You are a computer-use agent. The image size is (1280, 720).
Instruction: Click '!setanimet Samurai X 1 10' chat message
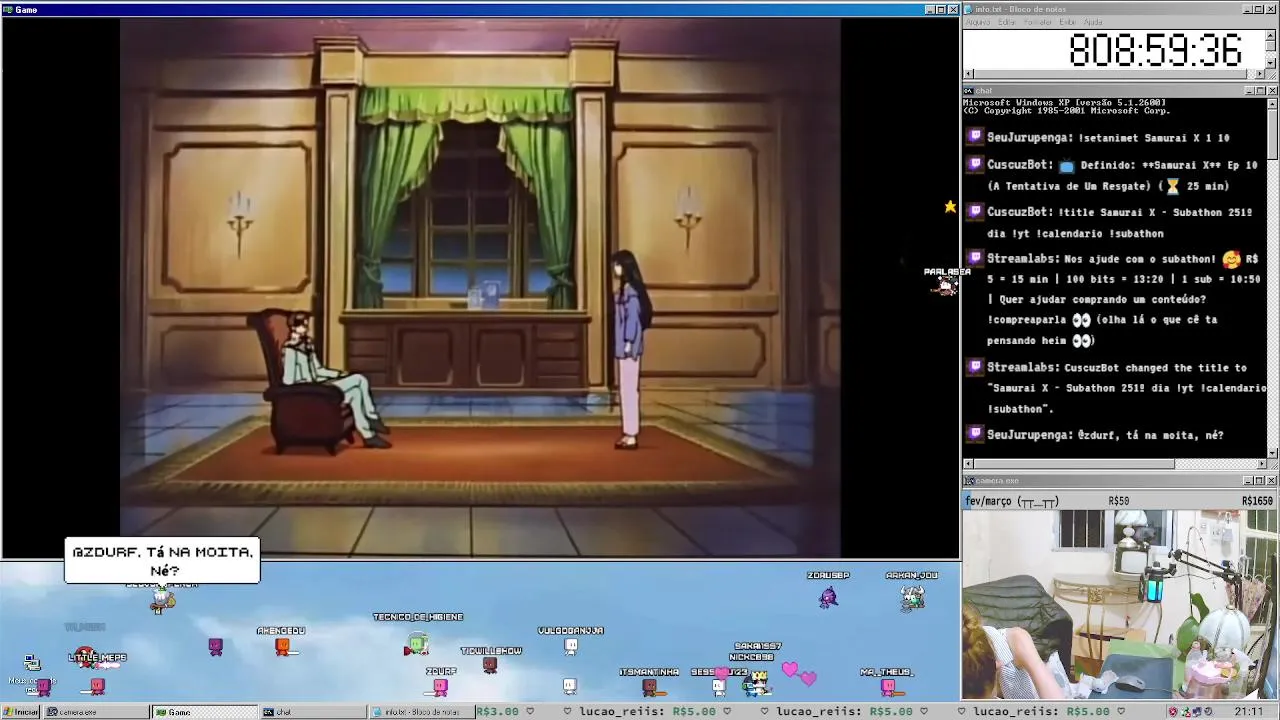1154,138
